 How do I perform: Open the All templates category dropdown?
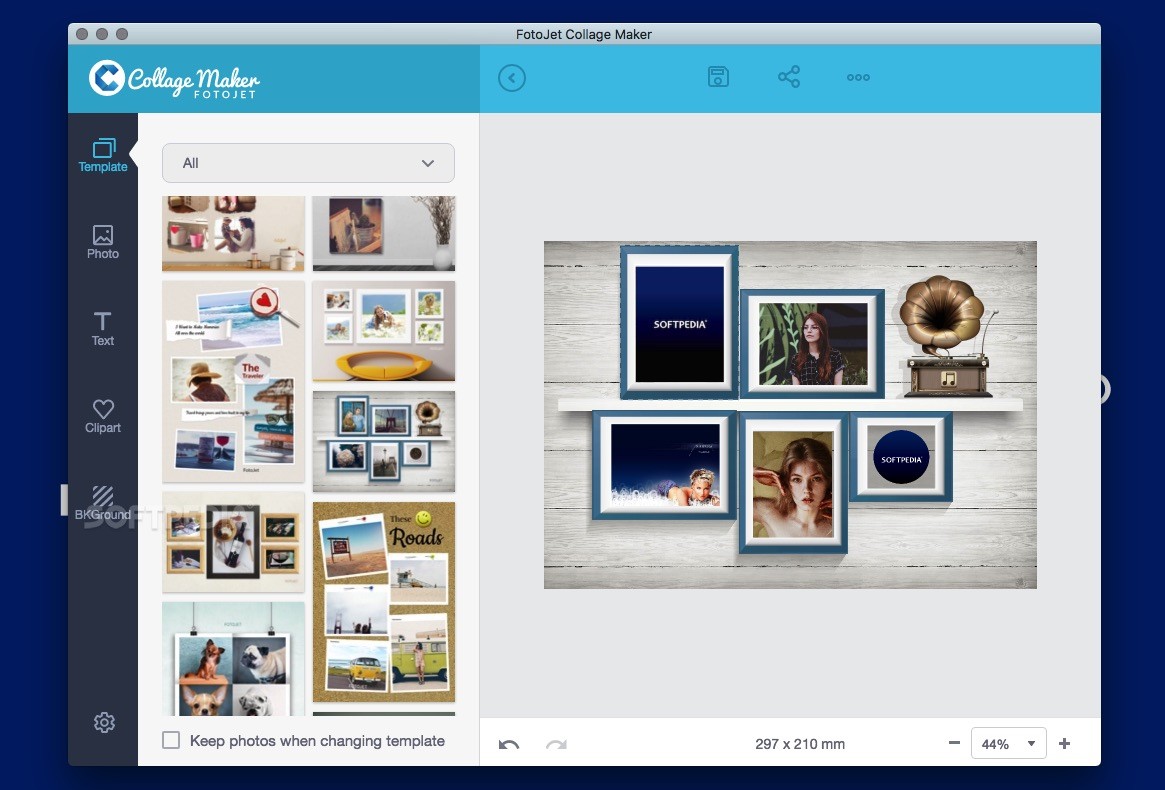[307, 163]
